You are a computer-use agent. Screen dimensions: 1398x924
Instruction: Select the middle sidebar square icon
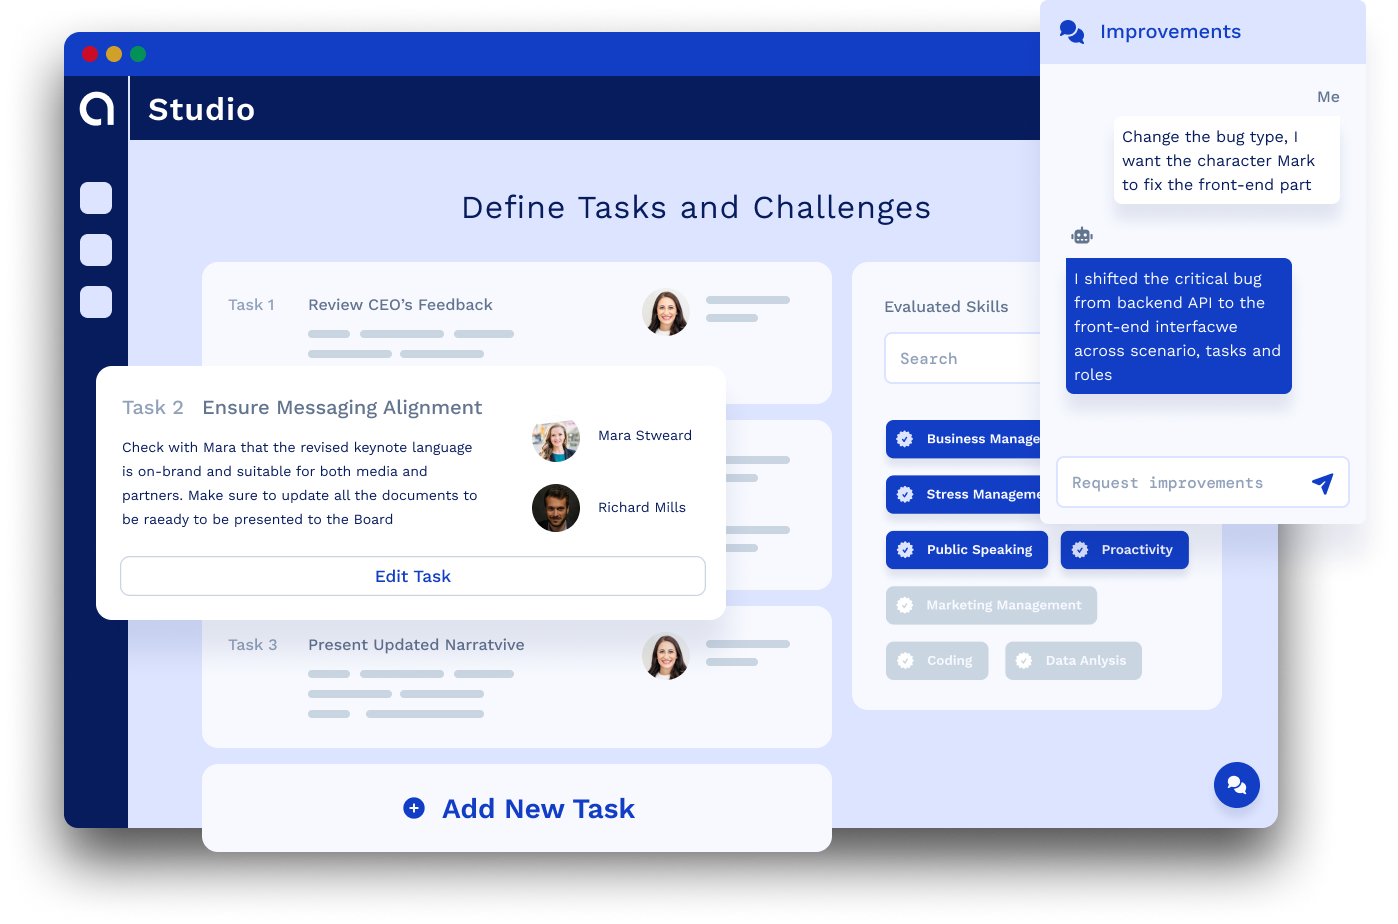(96, 250)
